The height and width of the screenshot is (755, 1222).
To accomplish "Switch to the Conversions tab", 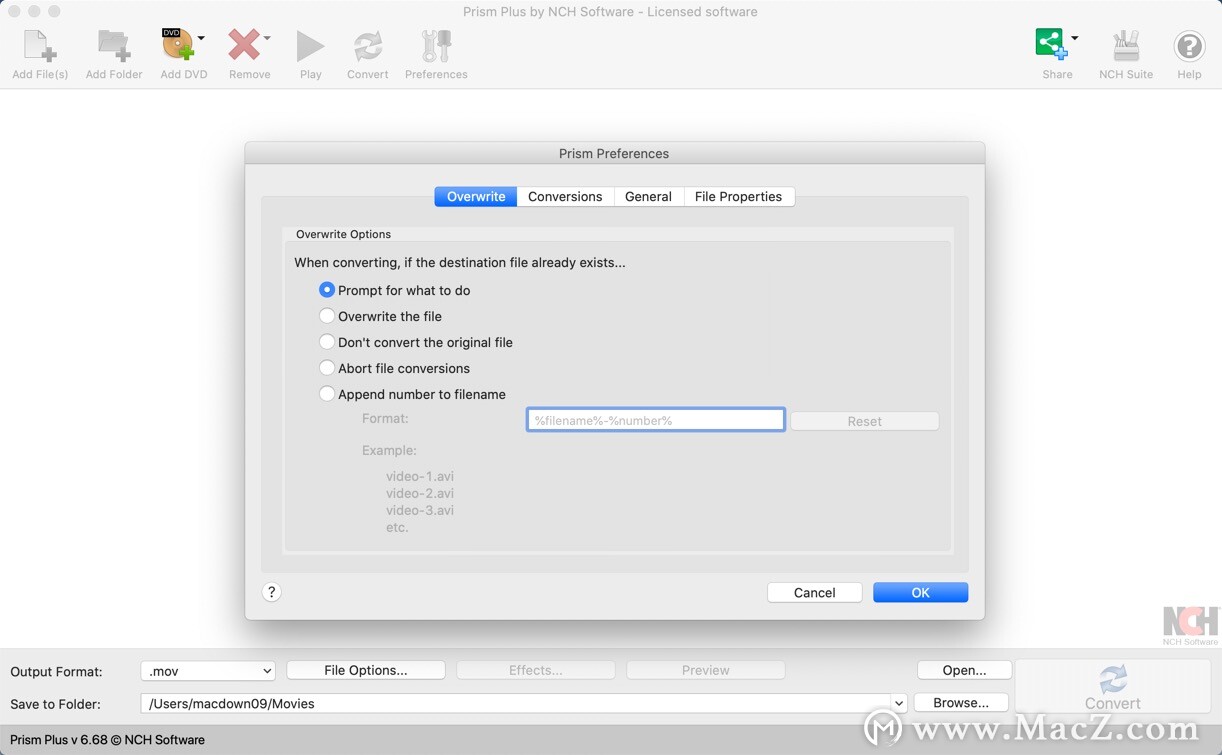I will pyautogui.click(x=564, y=196).
